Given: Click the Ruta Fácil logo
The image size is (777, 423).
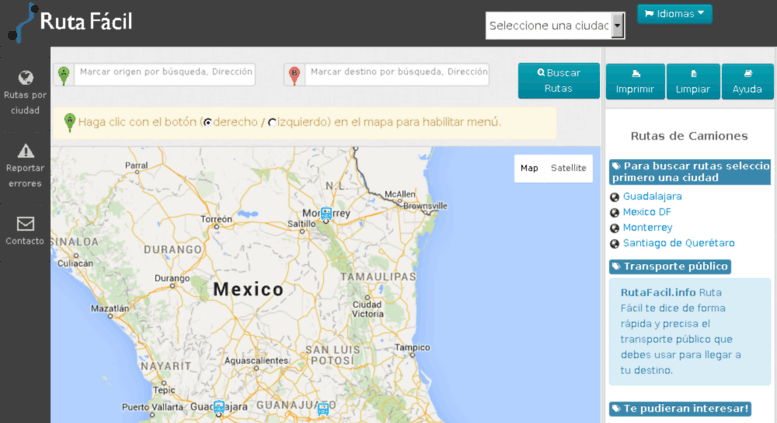Looking at the screenshot, I should click(70, 22).
